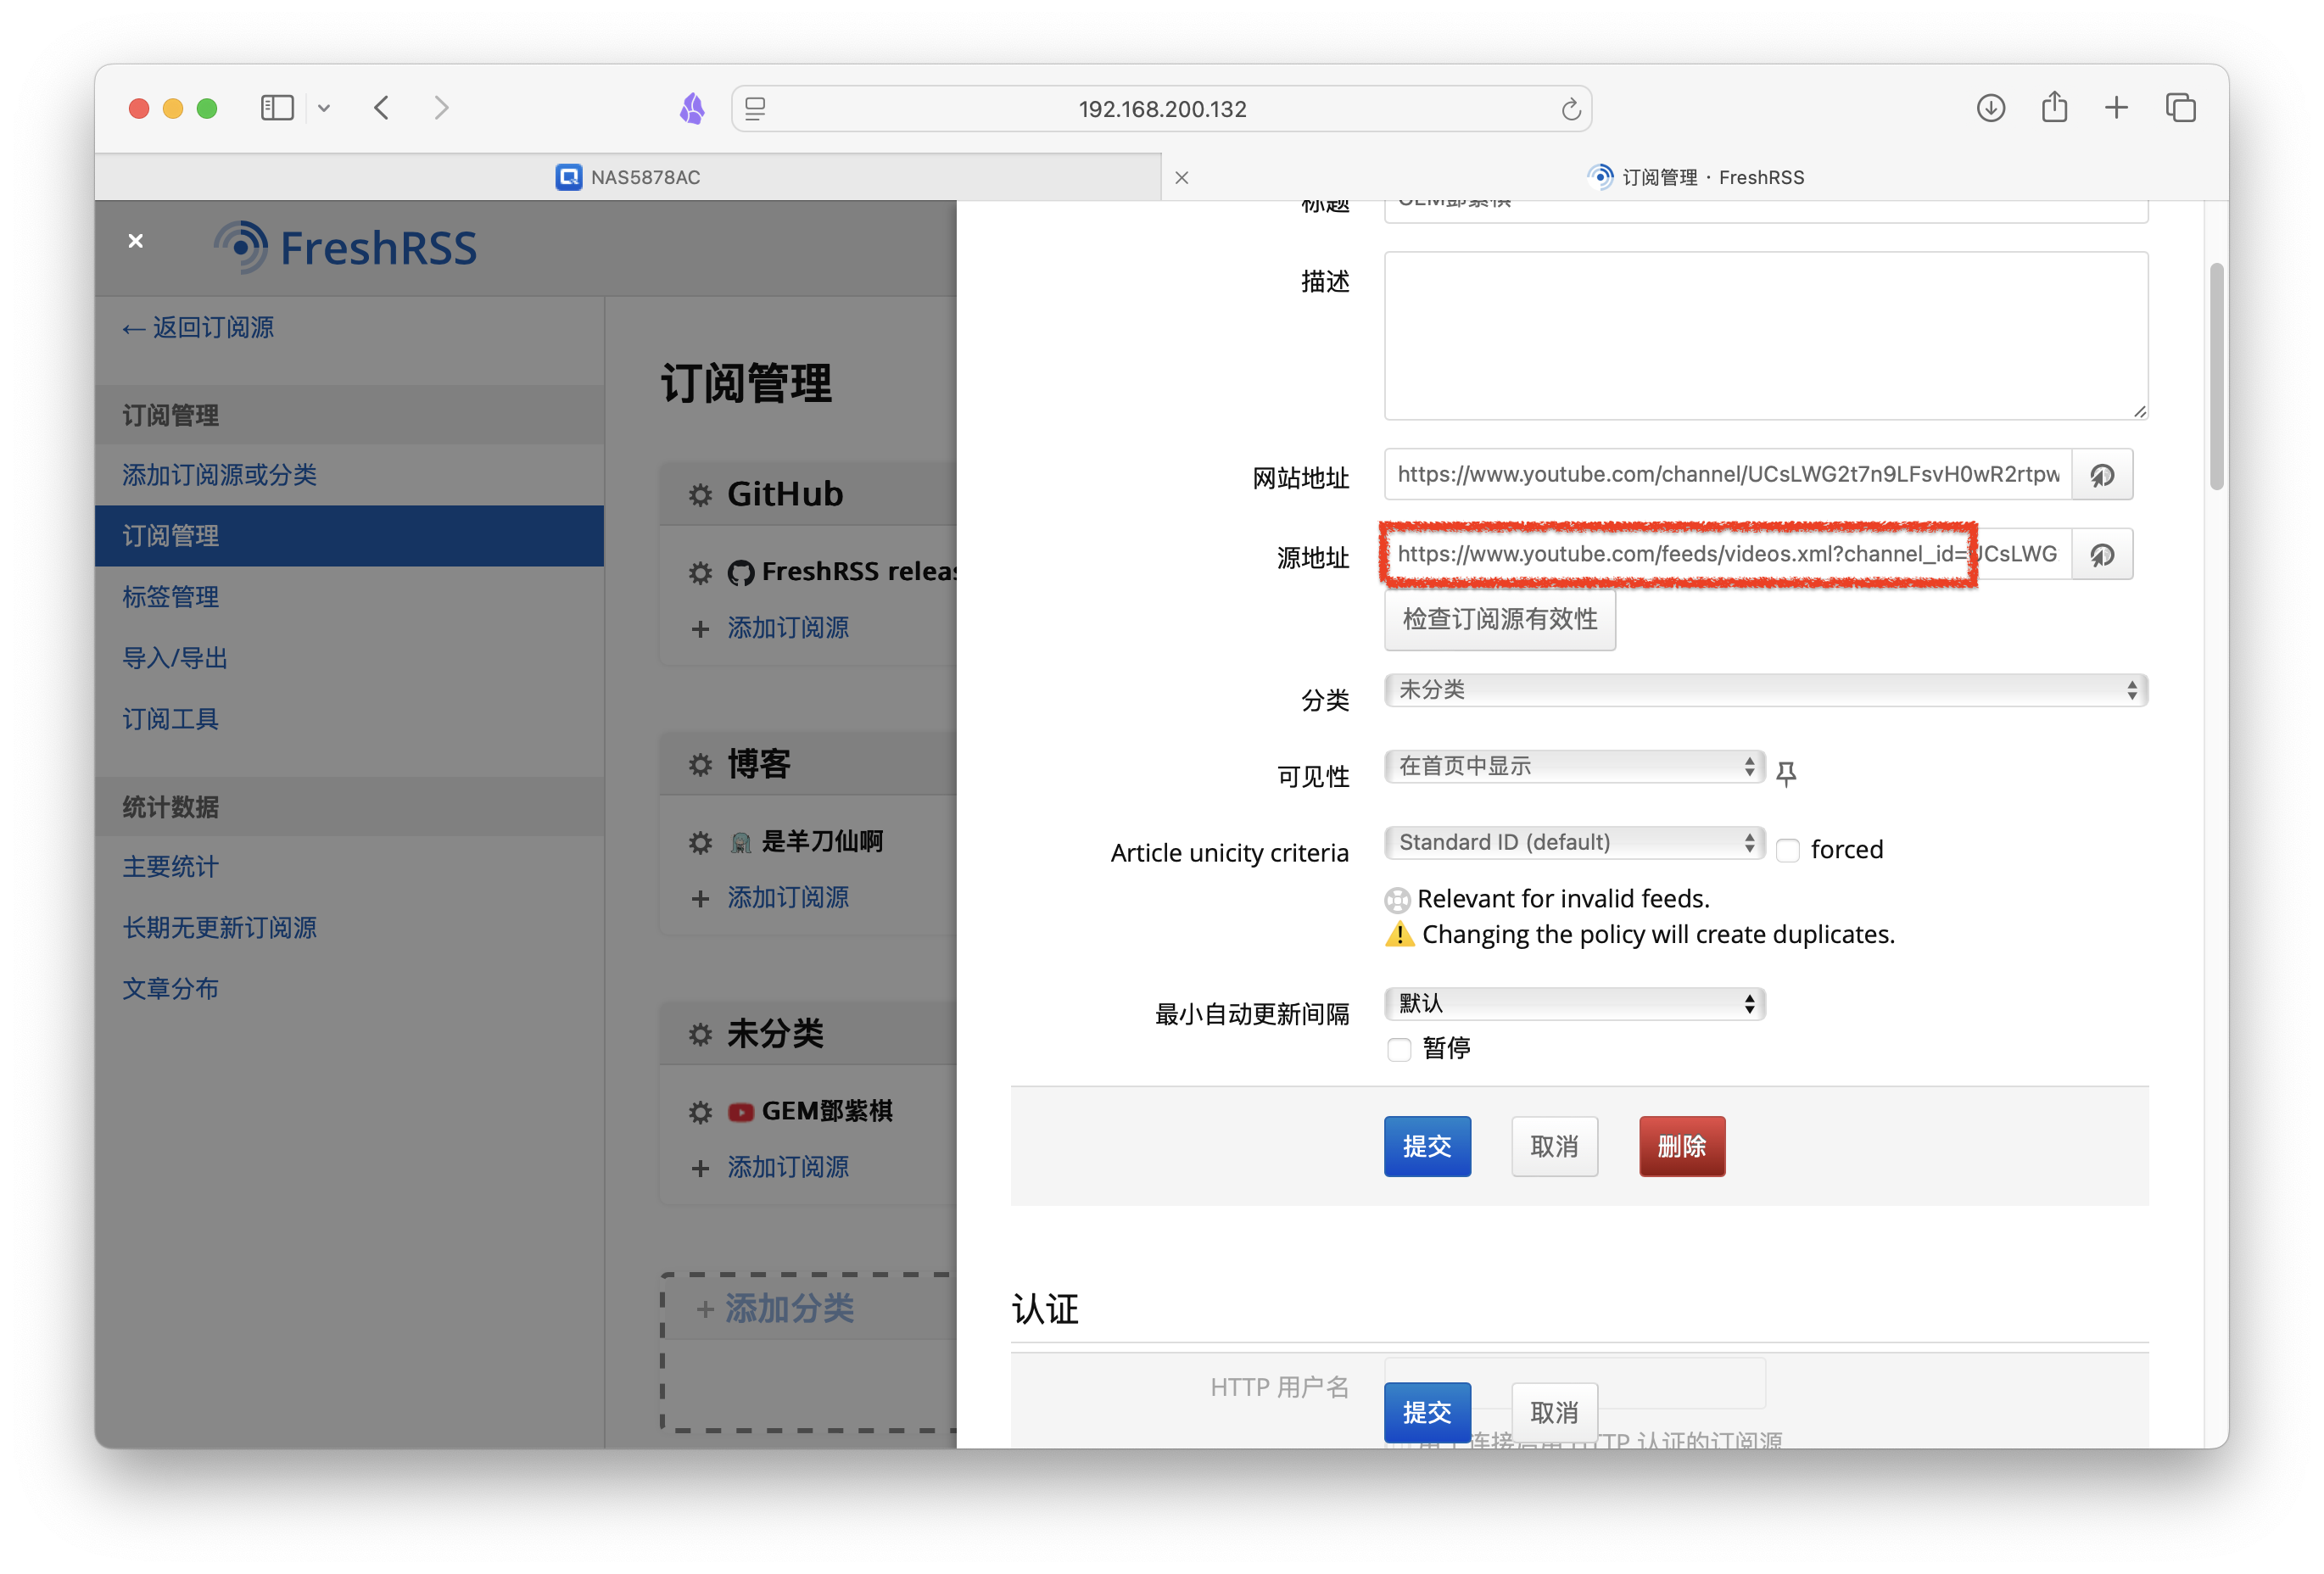Click gear icon beside GEM鄧紫棋 feed

pyautogui.click(x=700, y=1112)
